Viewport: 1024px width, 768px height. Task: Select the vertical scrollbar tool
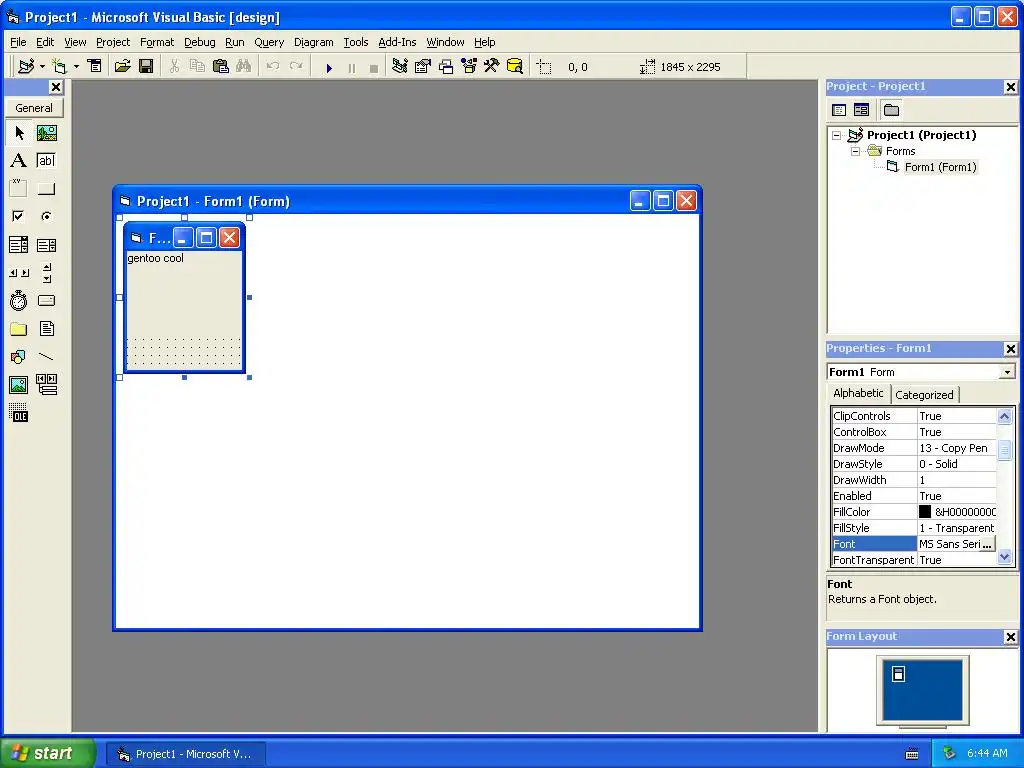(x=46, y=273)
